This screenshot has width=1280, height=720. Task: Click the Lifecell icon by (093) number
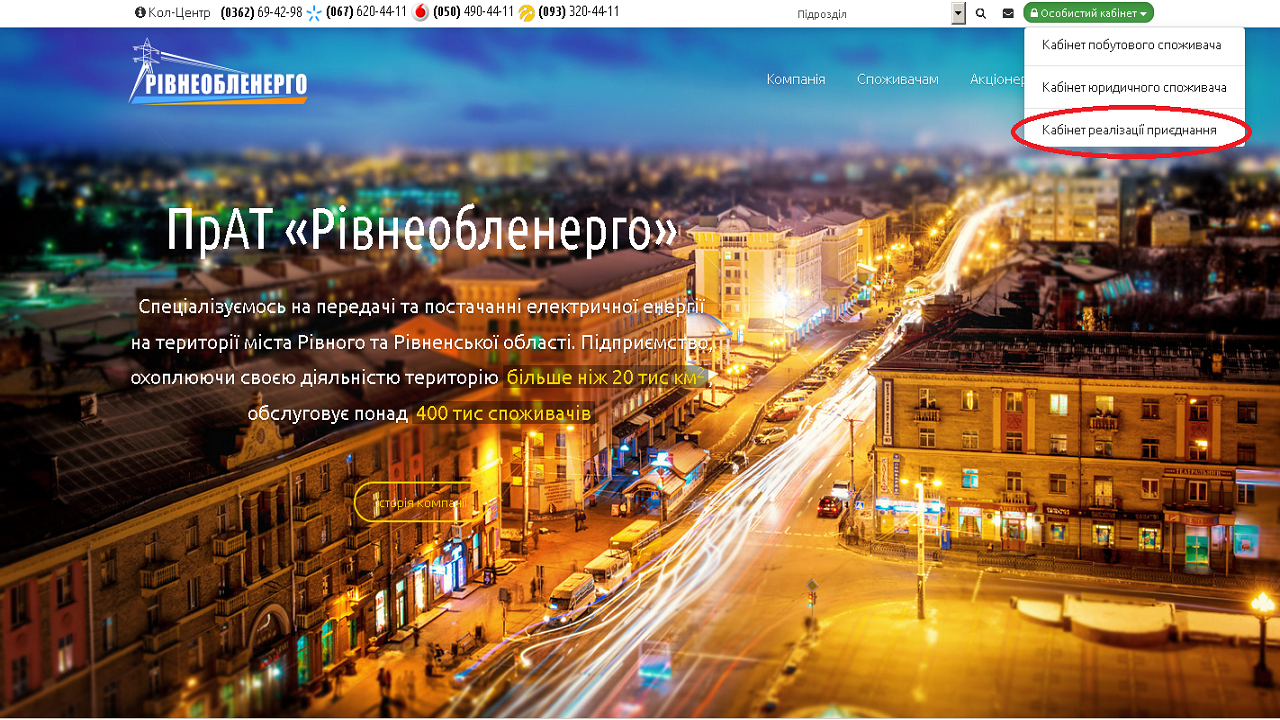tap(527, 13)
